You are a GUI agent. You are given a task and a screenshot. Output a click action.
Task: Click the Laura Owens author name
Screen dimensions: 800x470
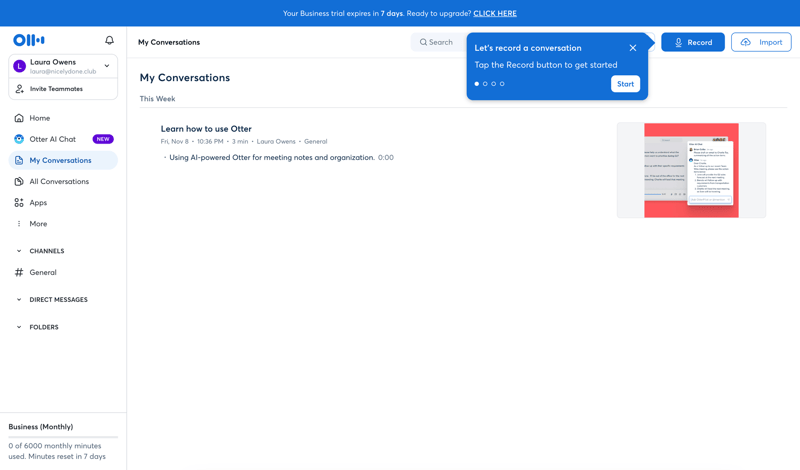276,141
